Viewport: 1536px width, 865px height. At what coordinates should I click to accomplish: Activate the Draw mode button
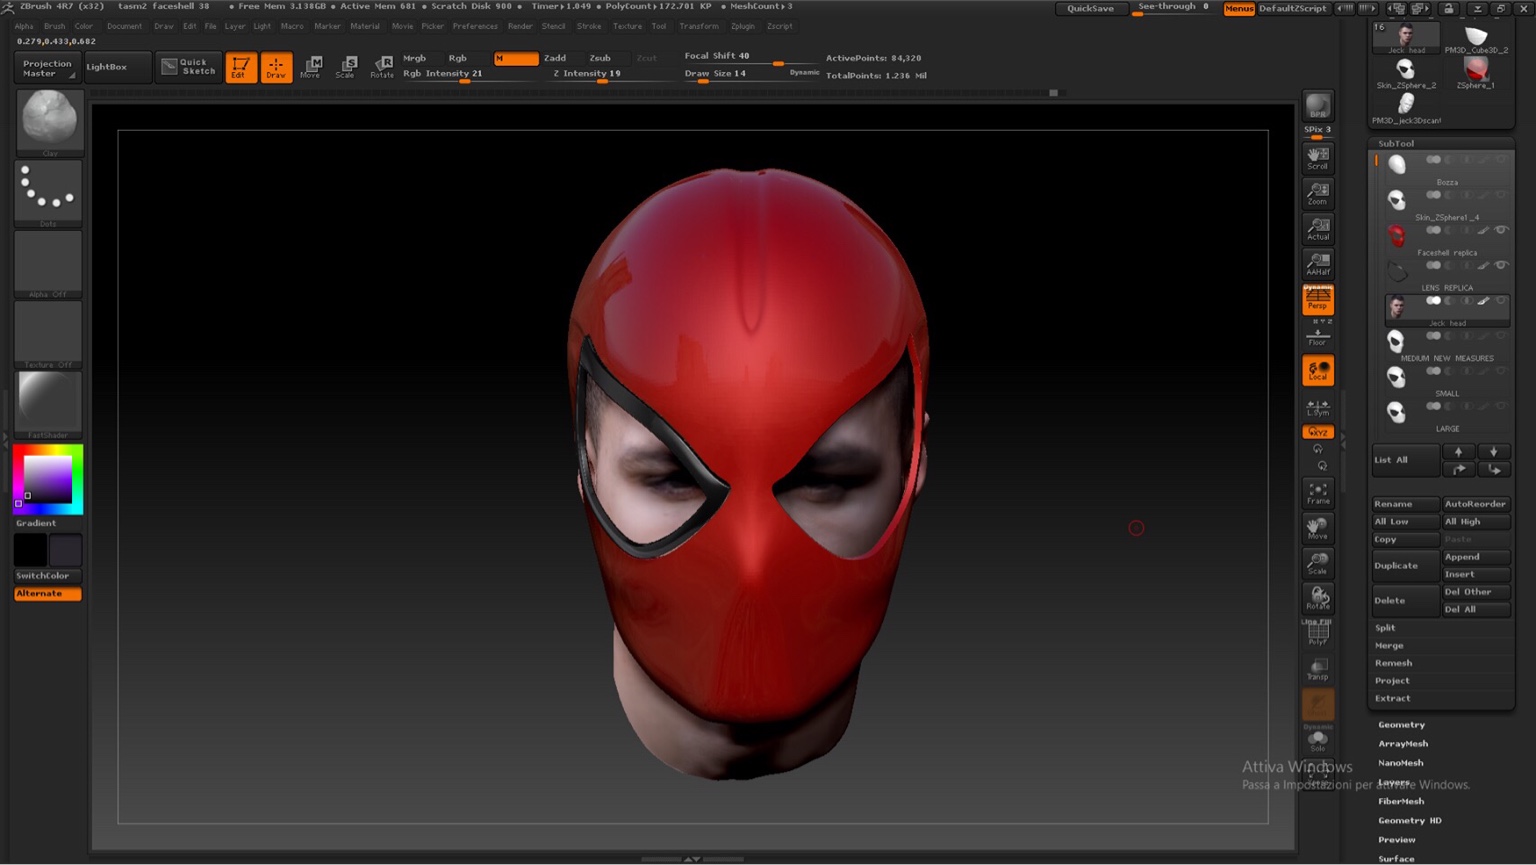(276, 67)
